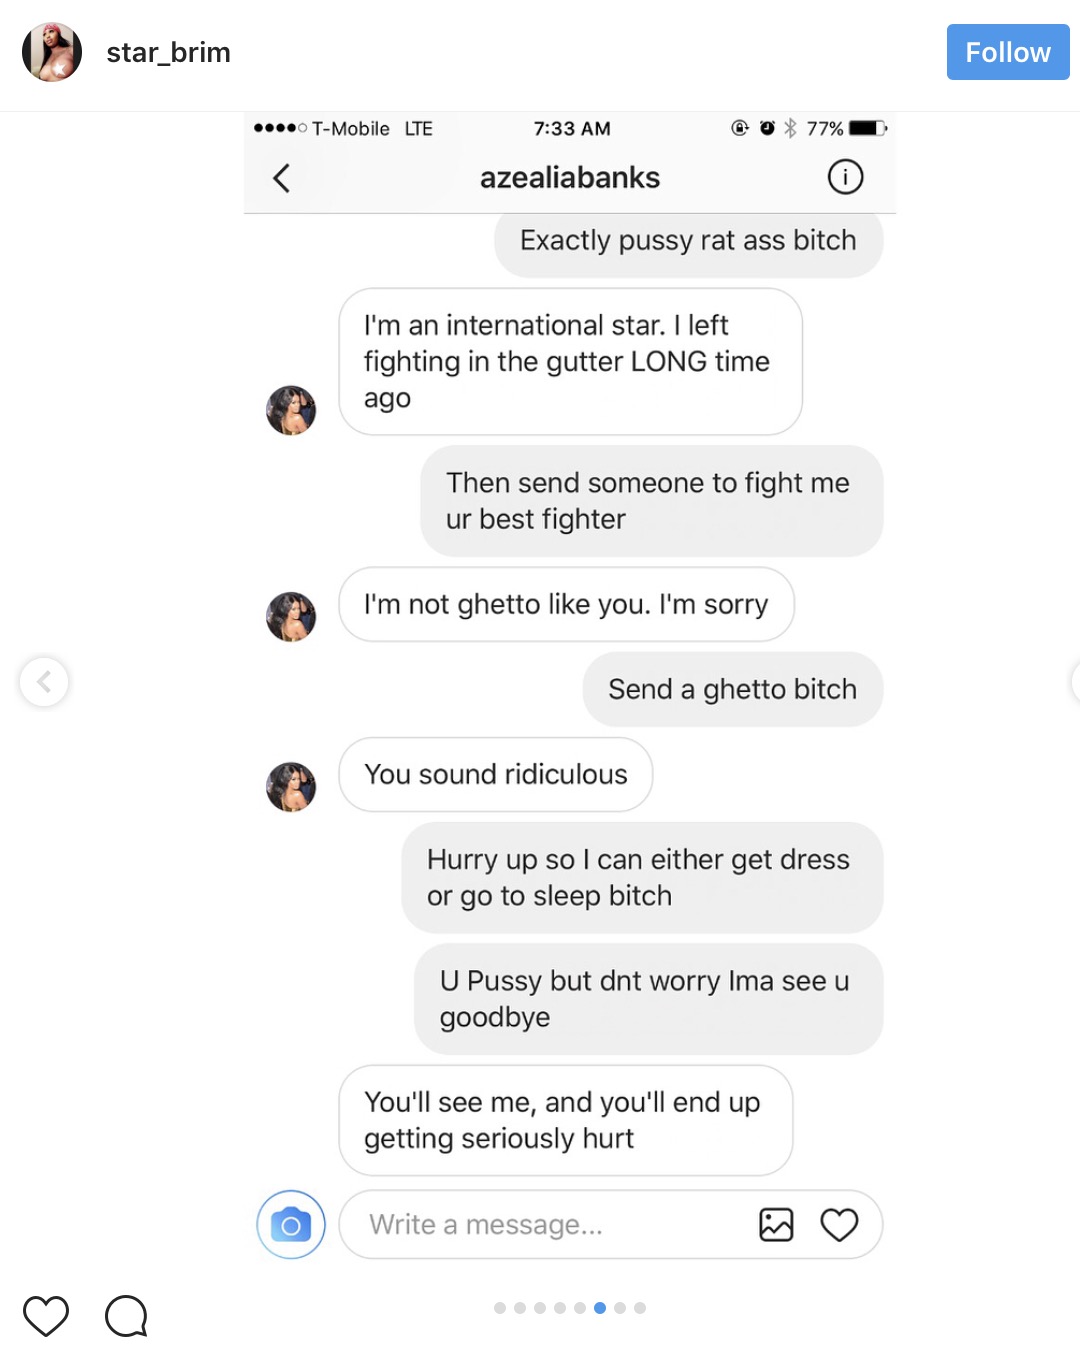Select the last carousel dot
The image size is (1080, 1352).
pyautogui.click(x=640, y=1308)
